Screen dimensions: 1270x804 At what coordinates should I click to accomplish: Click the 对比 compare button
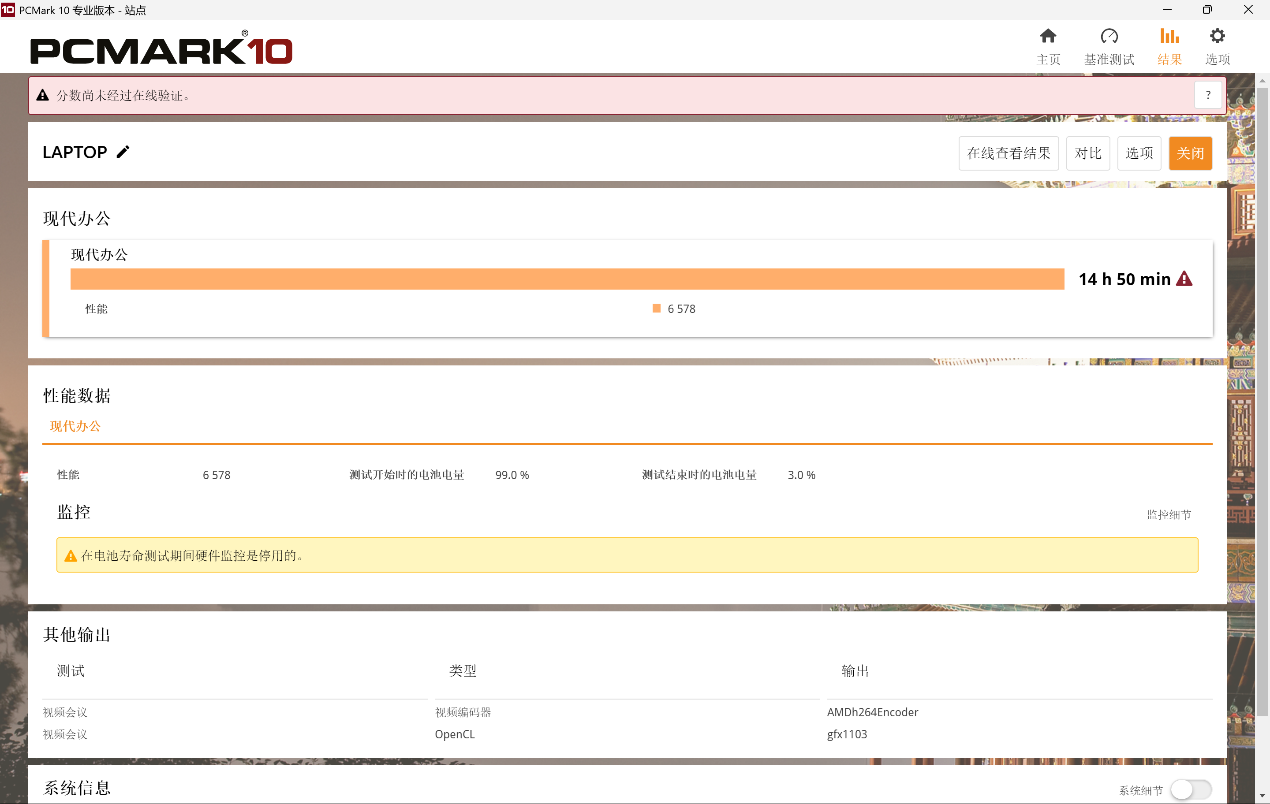(x=1087, y=153)
